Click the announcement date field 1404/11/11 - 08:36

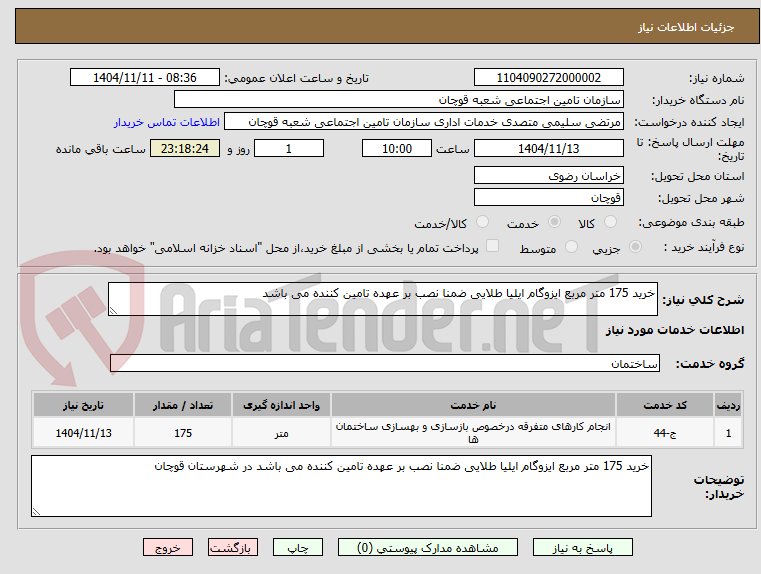coord(145,78)
